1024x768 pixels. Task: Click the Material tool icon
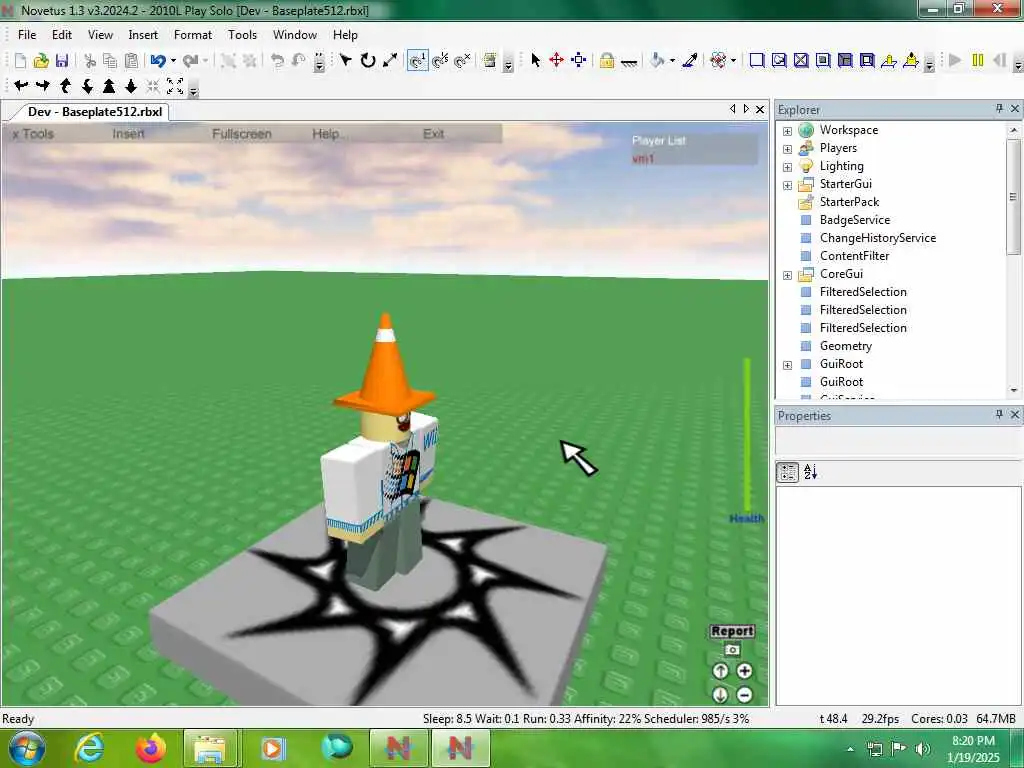coord(718,61)
